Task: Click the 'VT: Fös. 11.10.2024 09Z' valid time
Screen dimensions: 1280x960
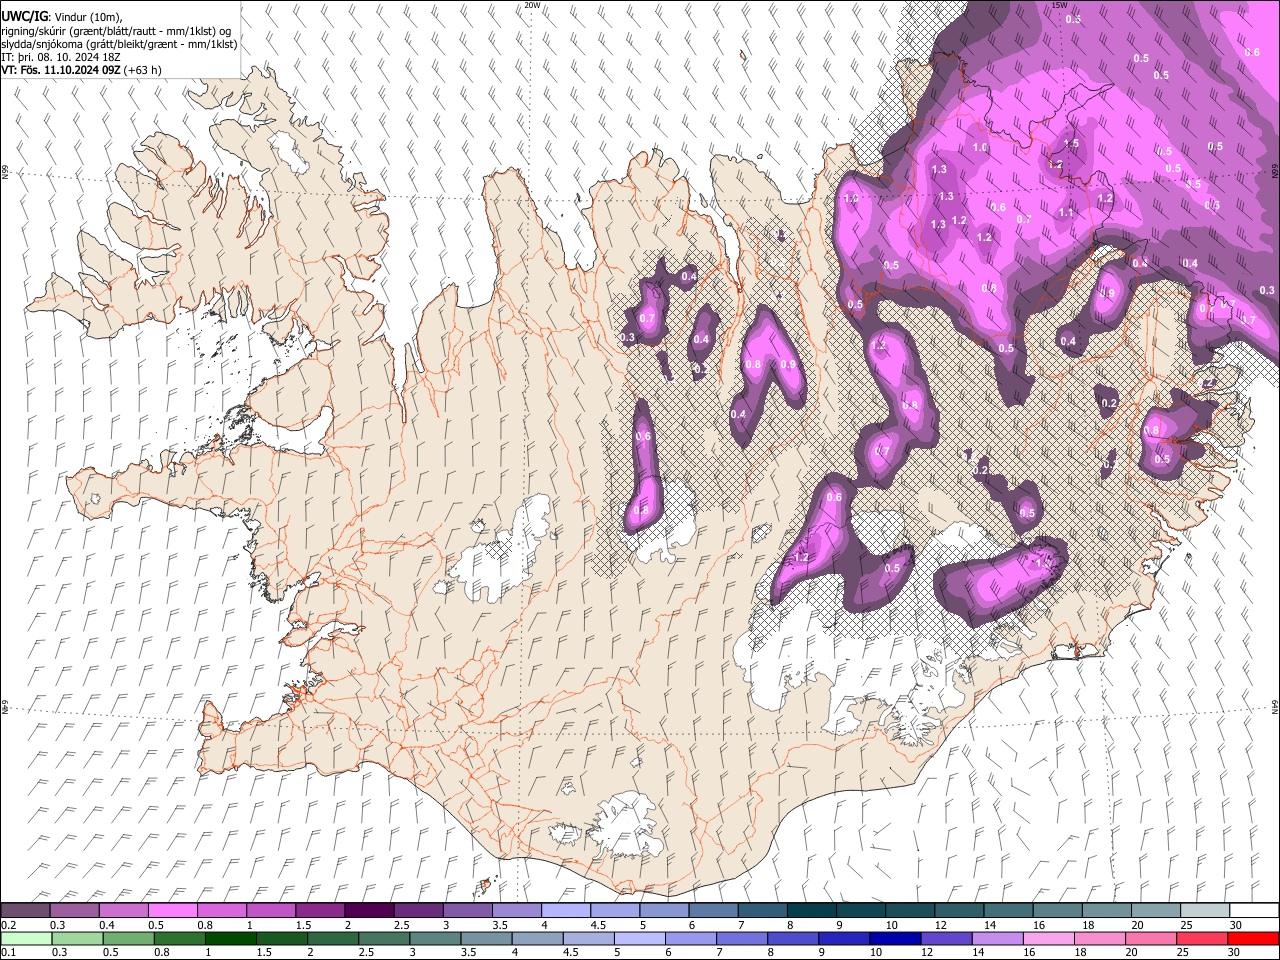Action: (x=62, y=70)
